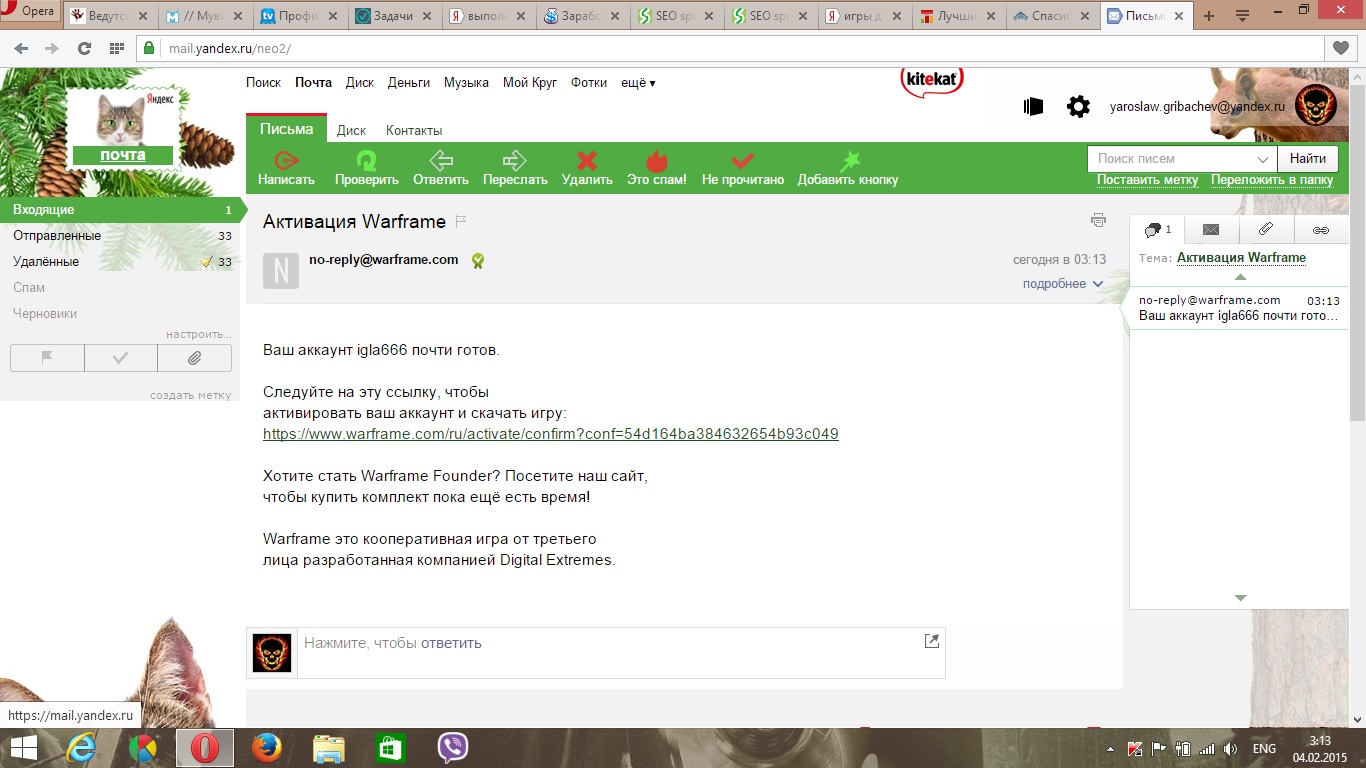
Task: Open Firefox from the taskbar
Action: [266, 748]
